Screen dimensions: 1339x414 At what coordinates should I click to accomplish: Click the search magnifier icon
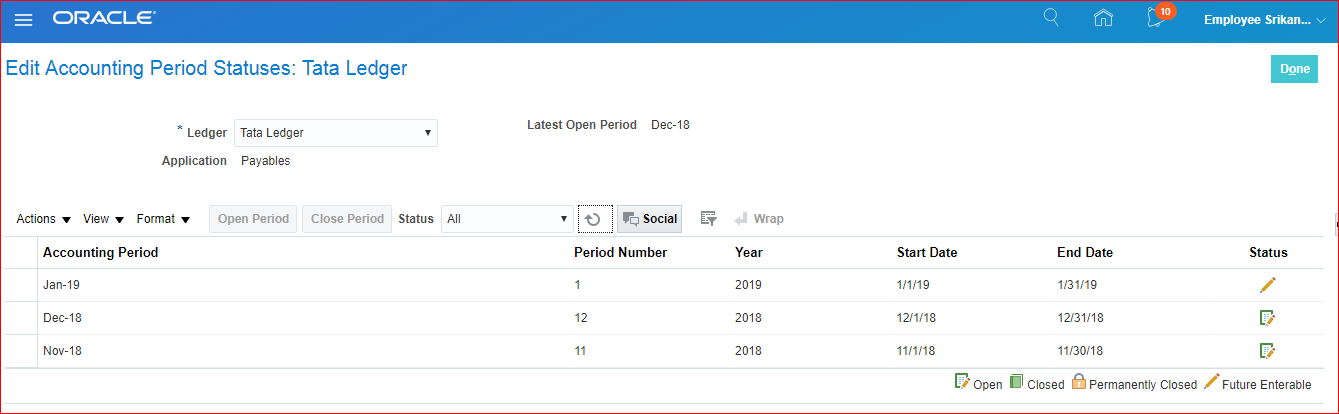1051,18
